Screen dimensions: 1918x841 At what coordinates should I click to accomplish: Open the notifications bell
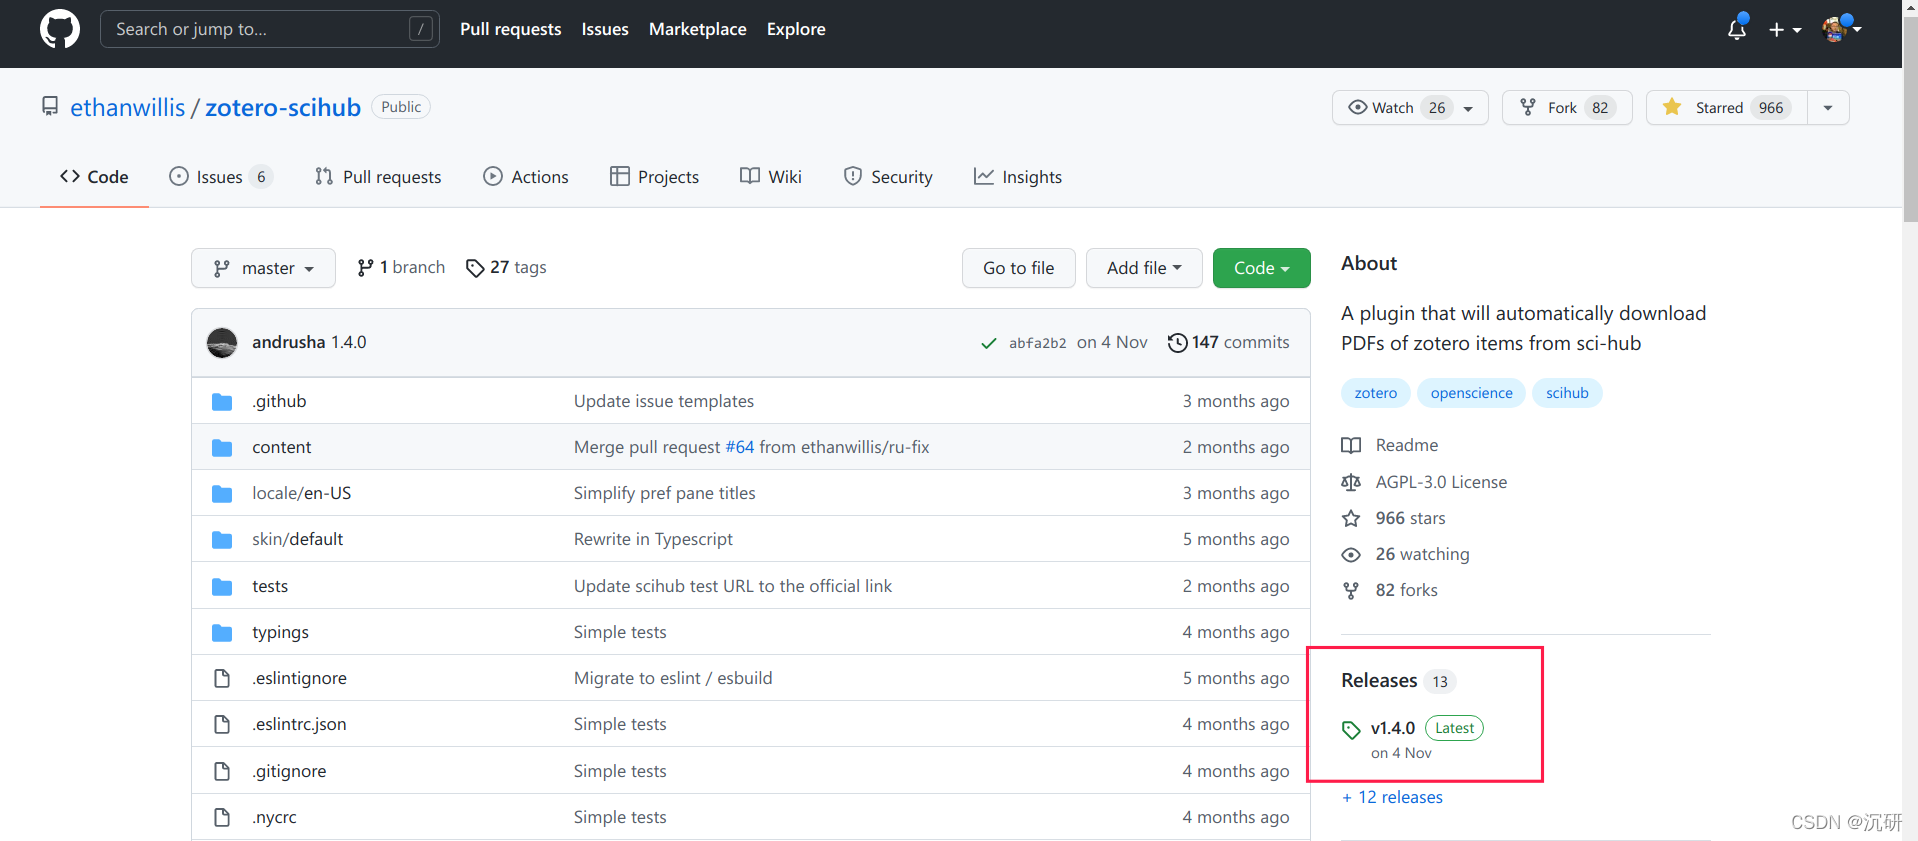coord(1737,29)
